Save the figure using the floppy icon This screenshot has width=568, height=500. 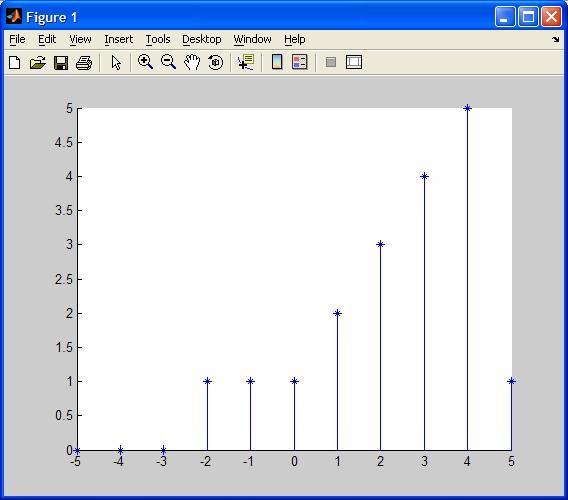tap(61, 62)
